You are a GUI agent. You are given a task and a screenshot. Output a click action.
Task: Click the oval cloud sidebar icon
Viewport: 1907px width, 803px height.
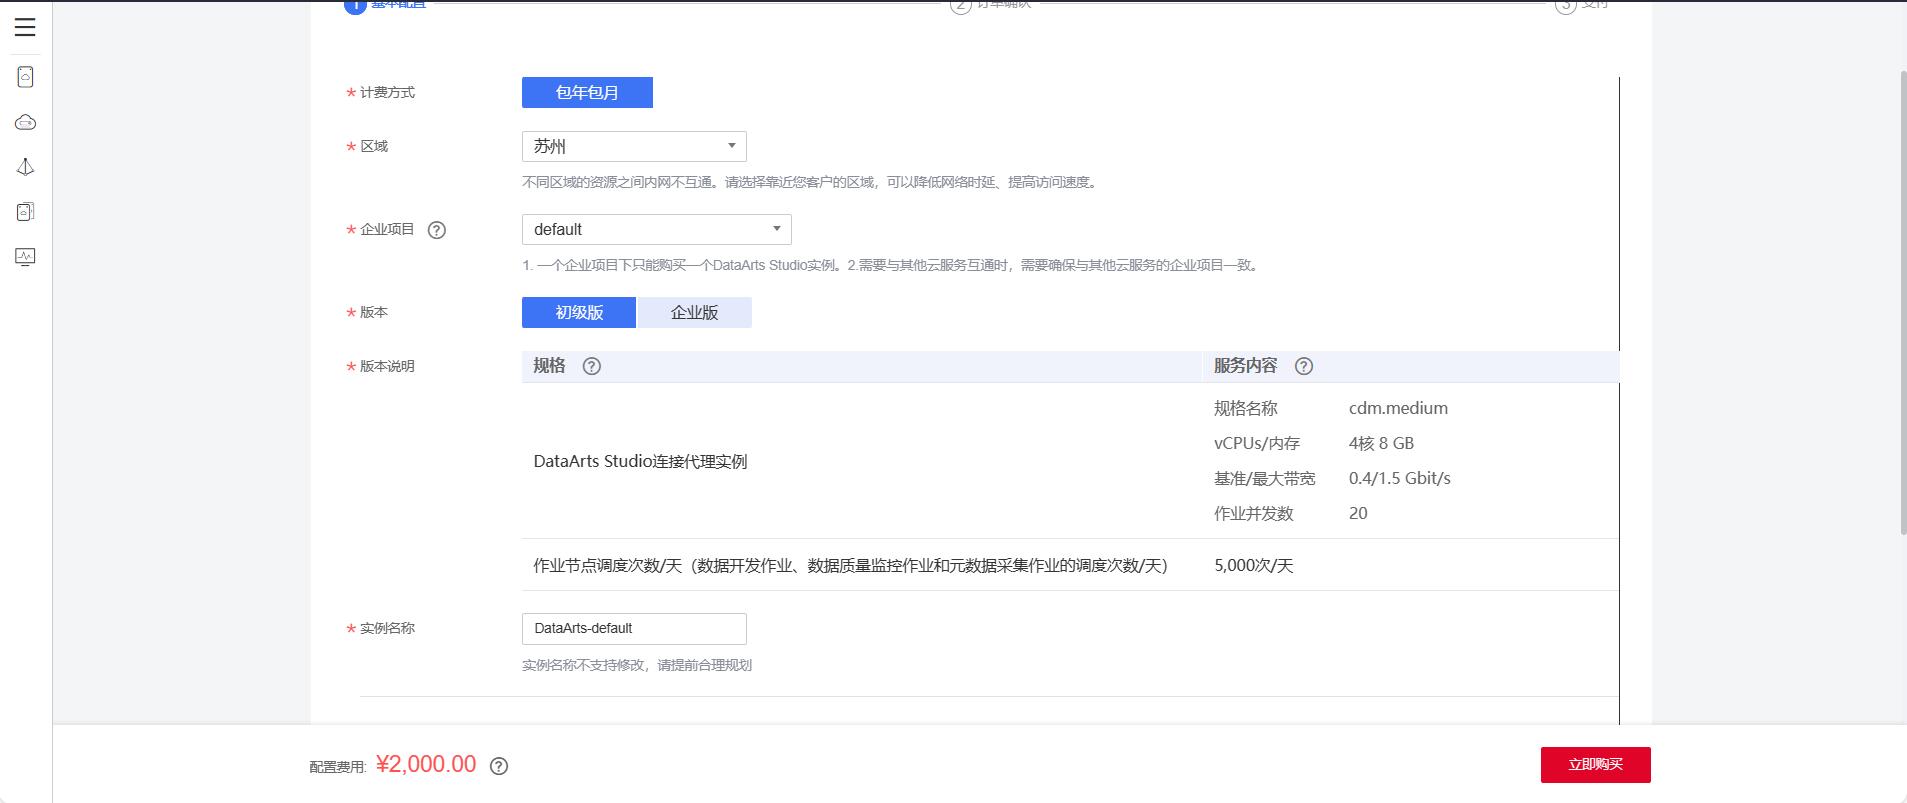point(26,122)
